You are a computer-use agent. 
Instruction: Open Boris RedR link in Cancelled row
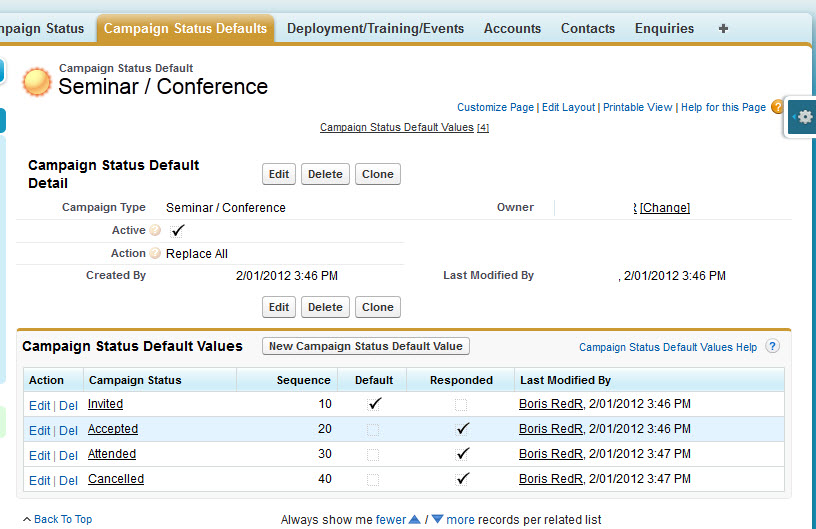click(x=551, y=479)
